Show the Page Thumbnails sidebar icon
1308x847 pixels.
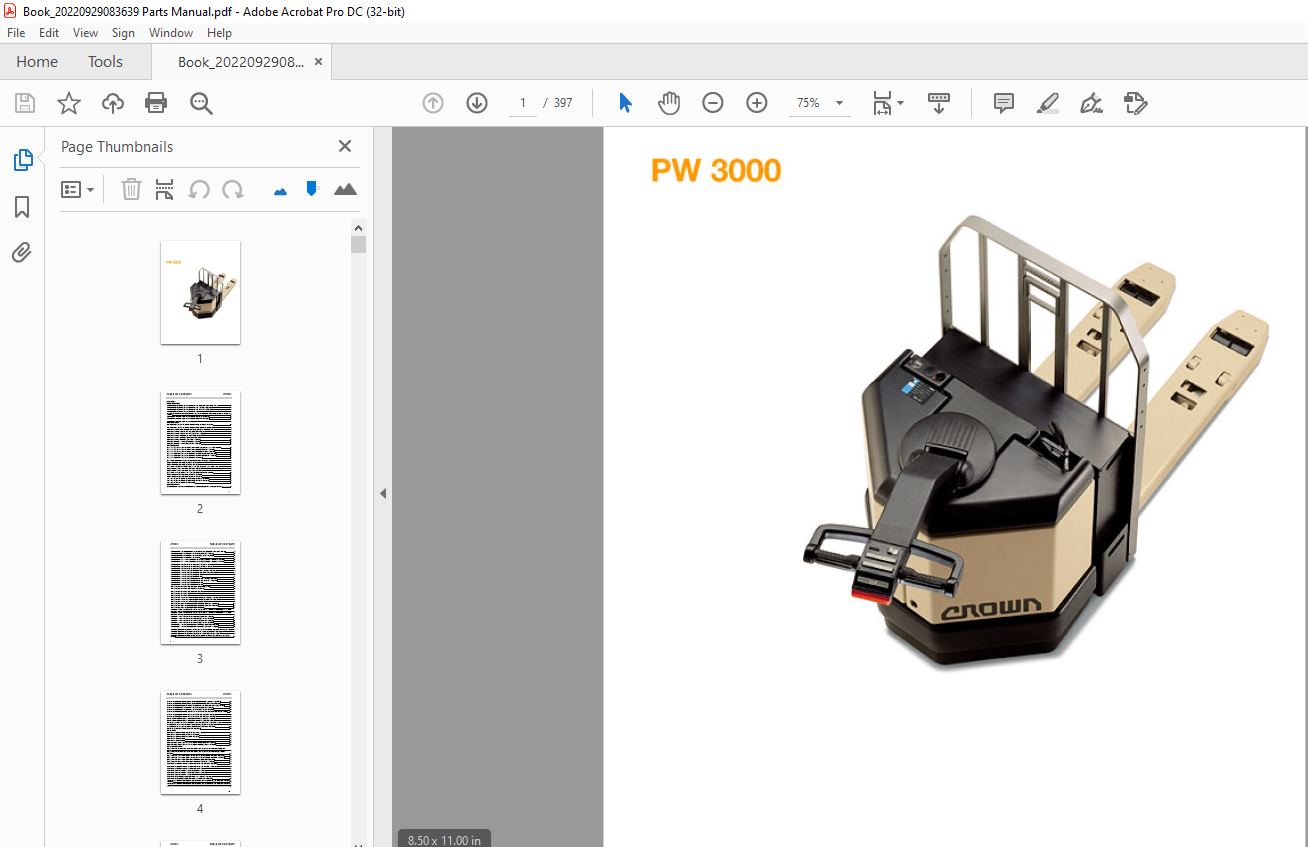click(x=22, y=159)
